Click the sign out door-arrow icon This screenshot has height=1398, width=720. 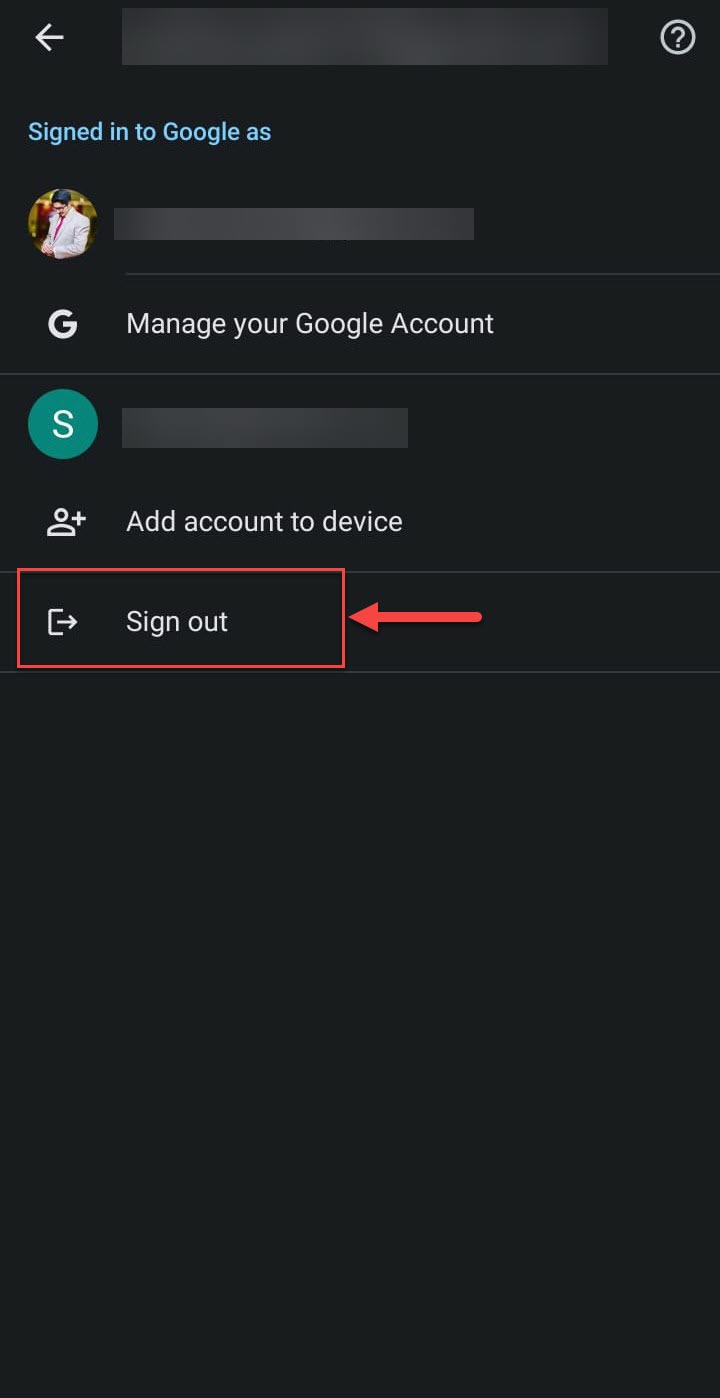coord(63,622)
